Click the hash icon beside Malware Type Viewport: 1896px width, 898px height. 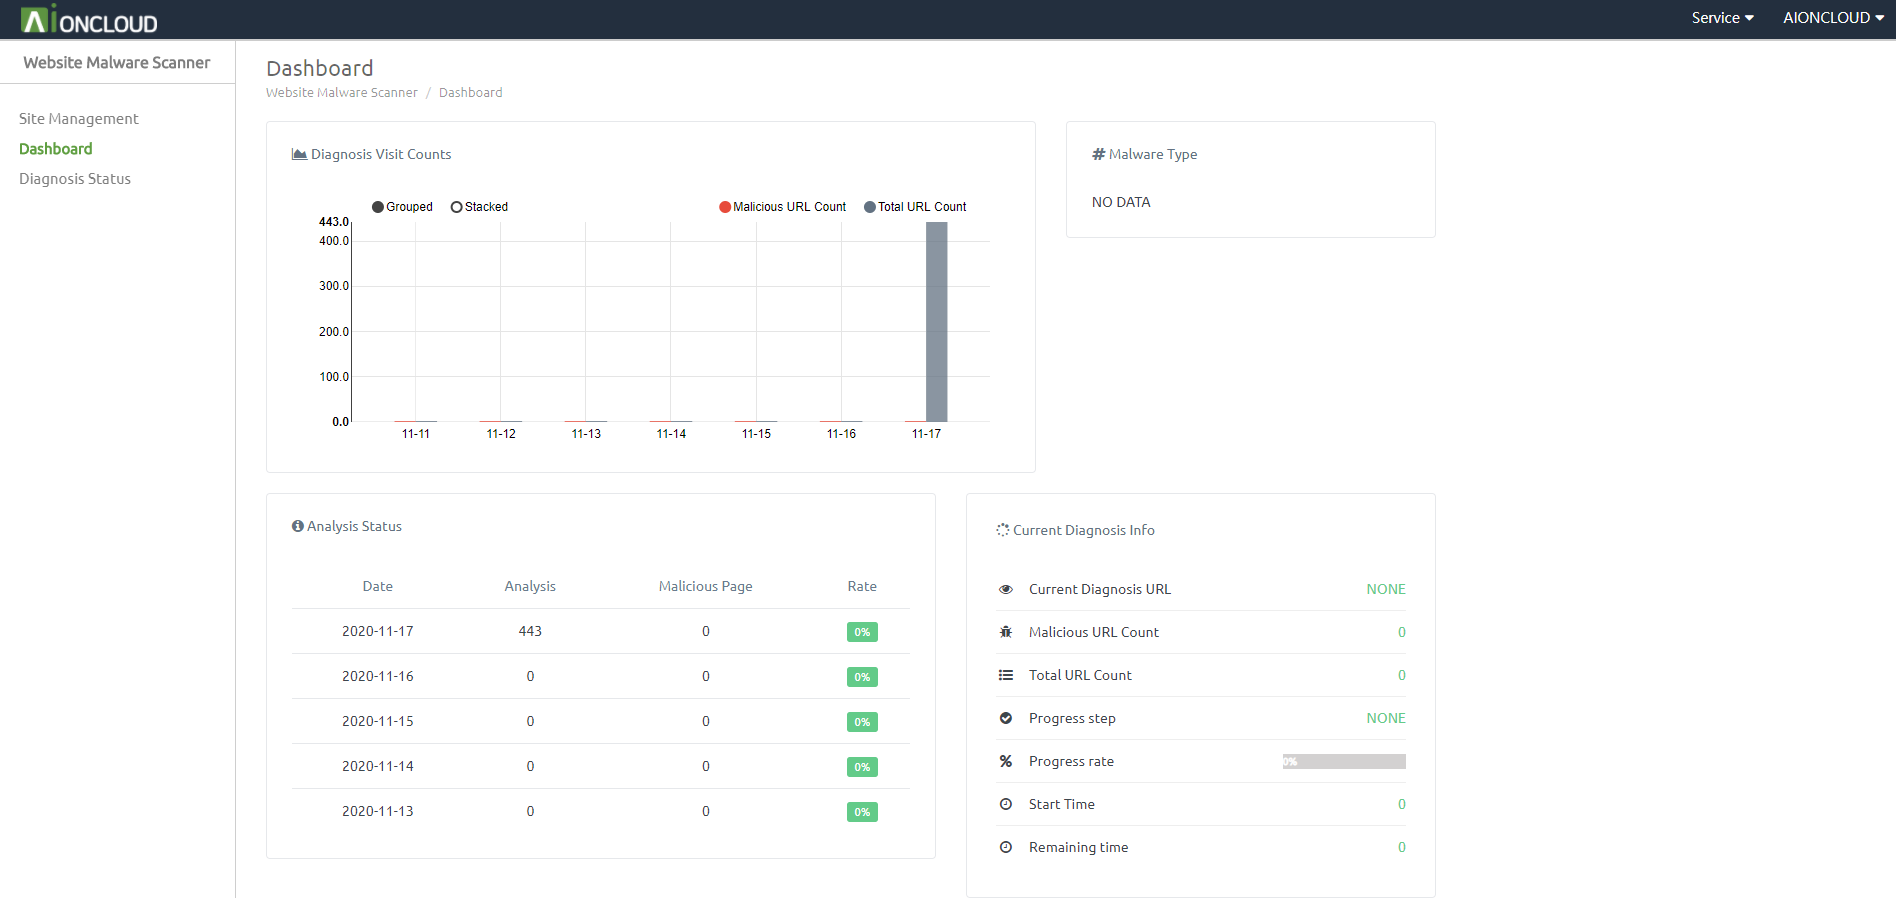1099,154
